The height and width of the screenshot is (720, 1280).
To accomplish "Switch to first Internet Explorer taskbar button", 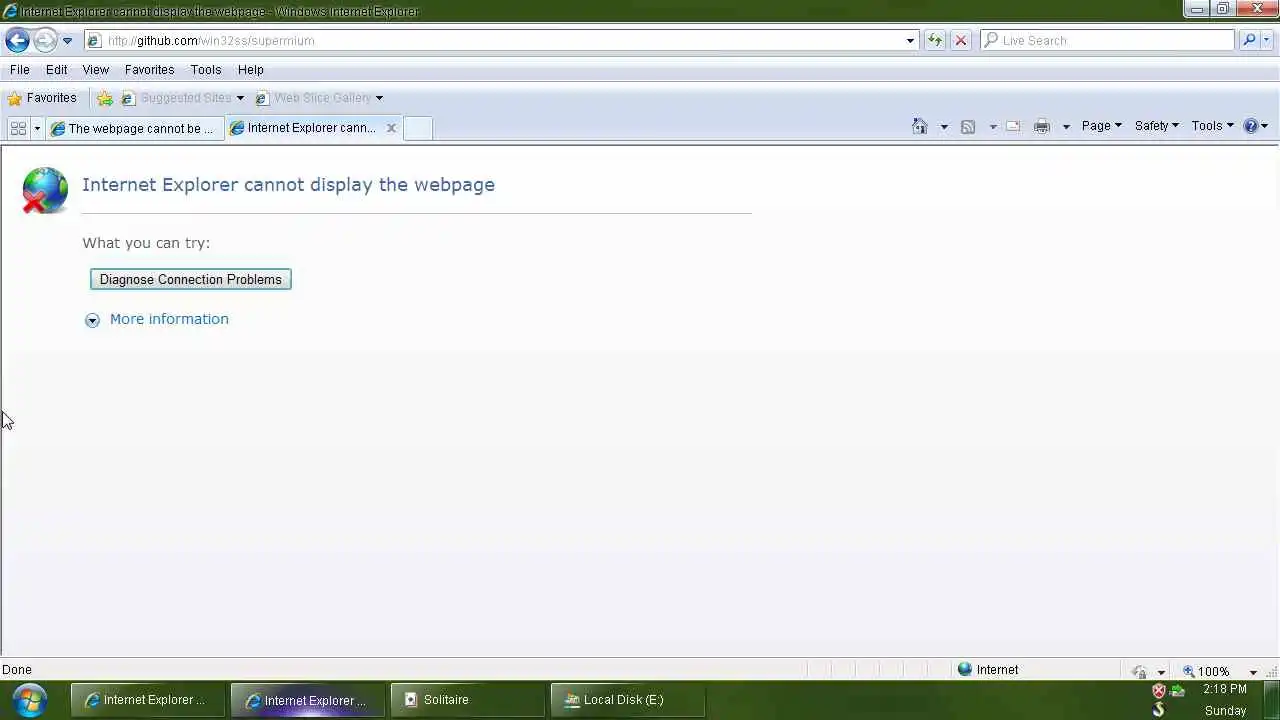I will pos(147,700).
